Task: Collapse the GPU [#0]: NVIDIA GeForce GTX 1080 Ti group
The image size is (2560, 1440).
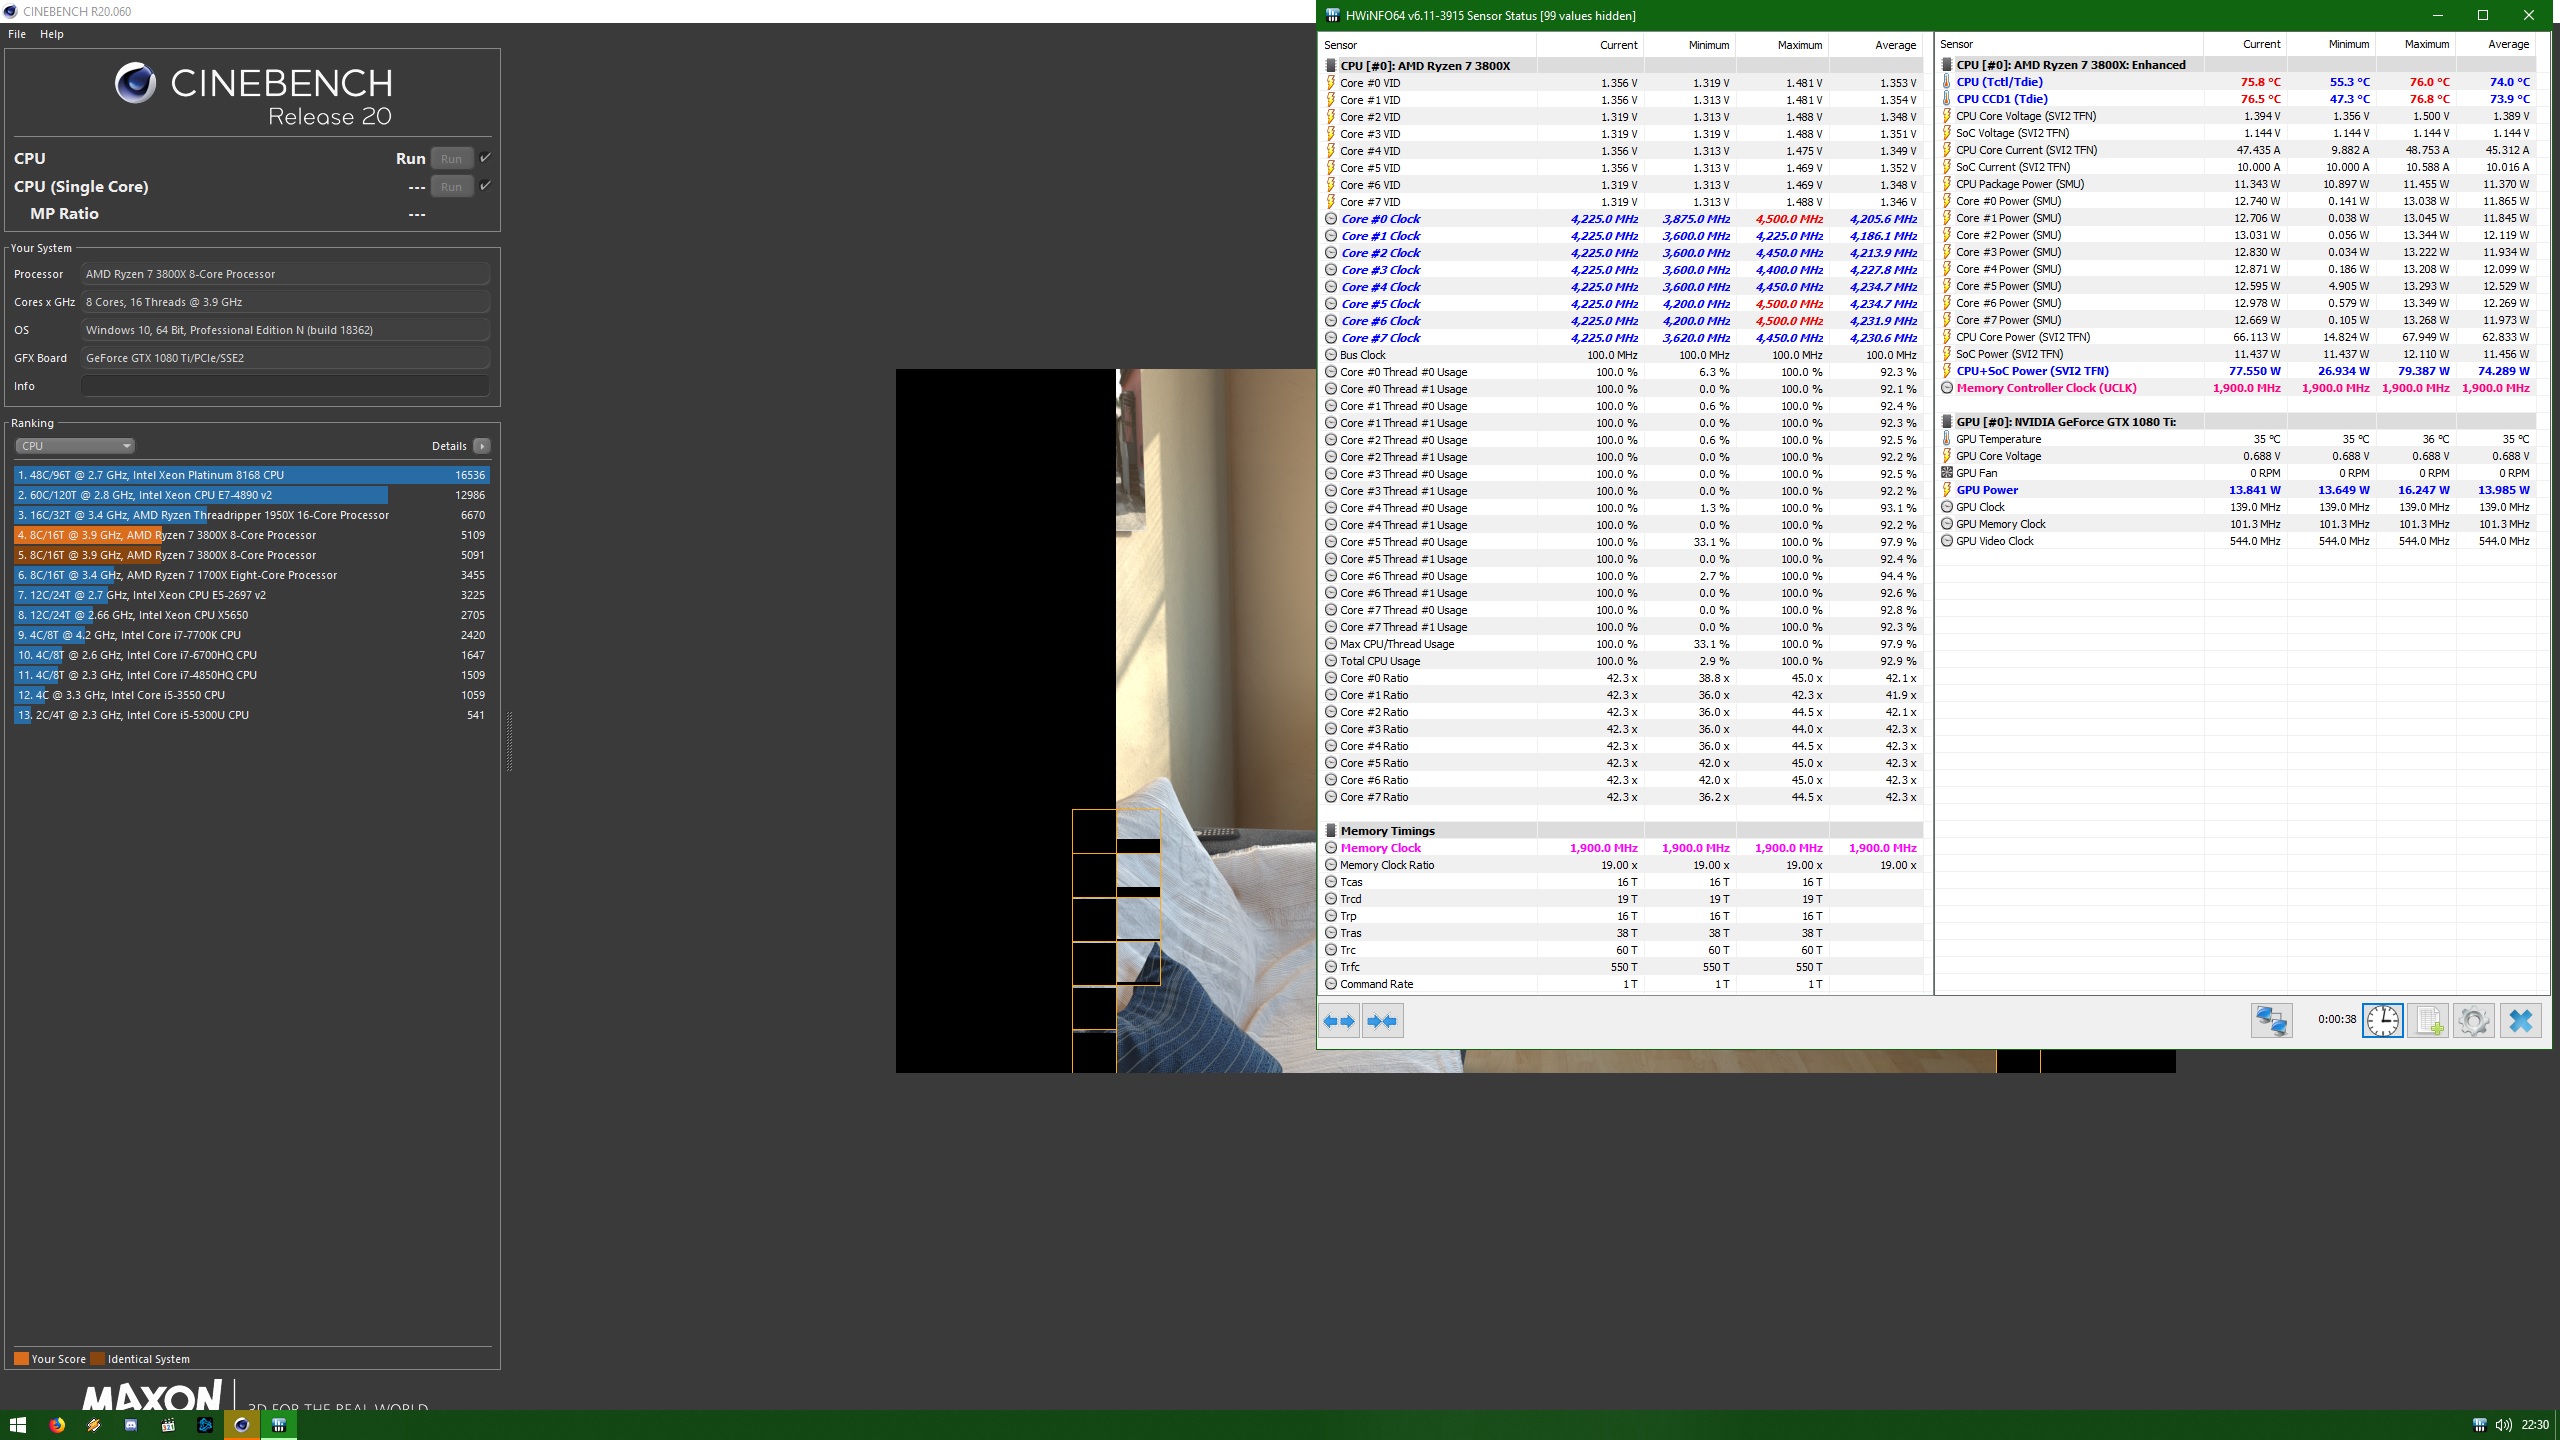Action: click(1946, 422)
